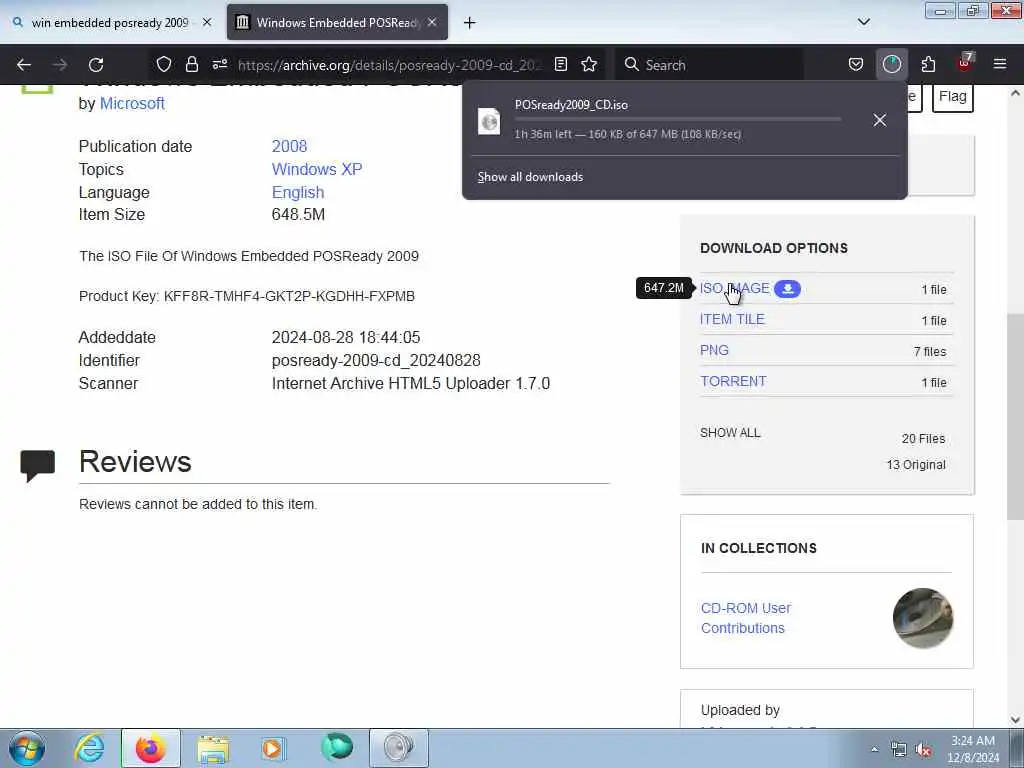Click the blue download icon beside ISO IMAGE
Viewport: 1024px width, 768px height.
[788, 289]
